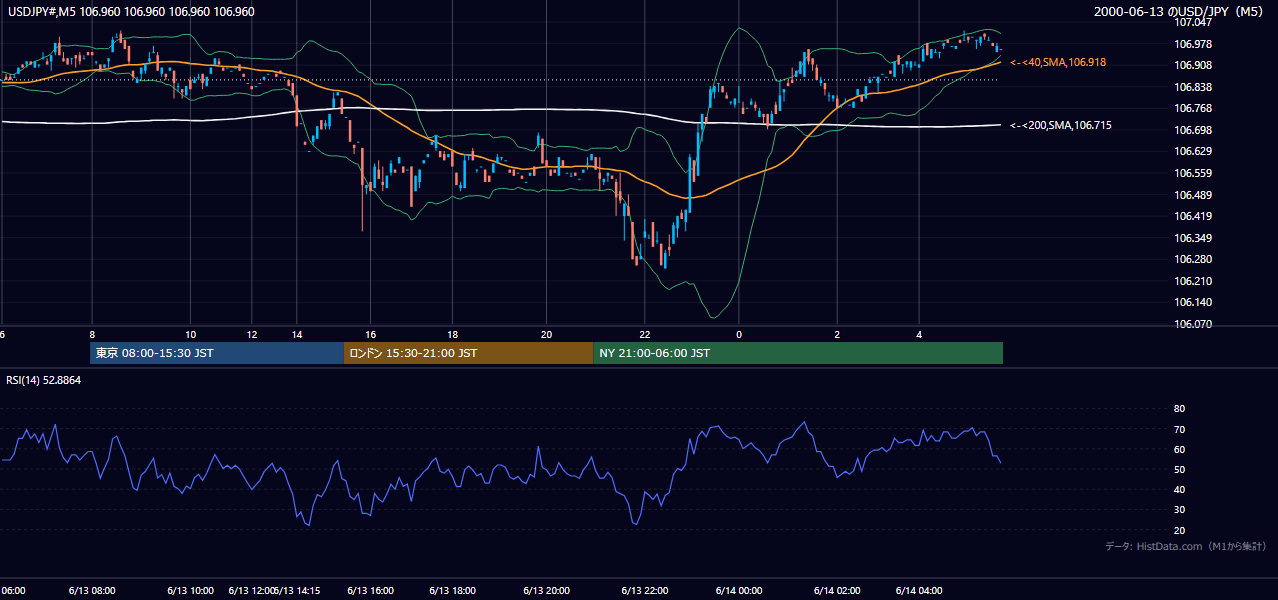Click price axis value 107.047
The width and height of the screenshot is (1278, 600).
(1193, 22)
